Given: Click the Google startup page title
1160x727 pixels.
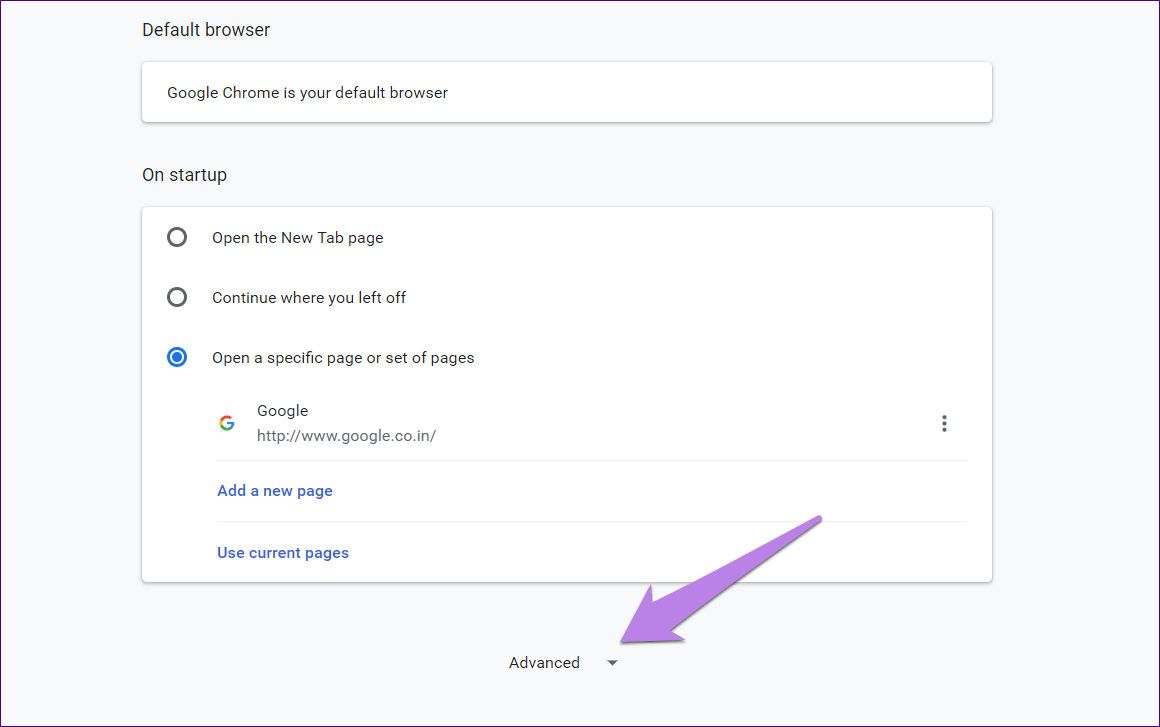Looking at the screenshot, I should 283,411.
